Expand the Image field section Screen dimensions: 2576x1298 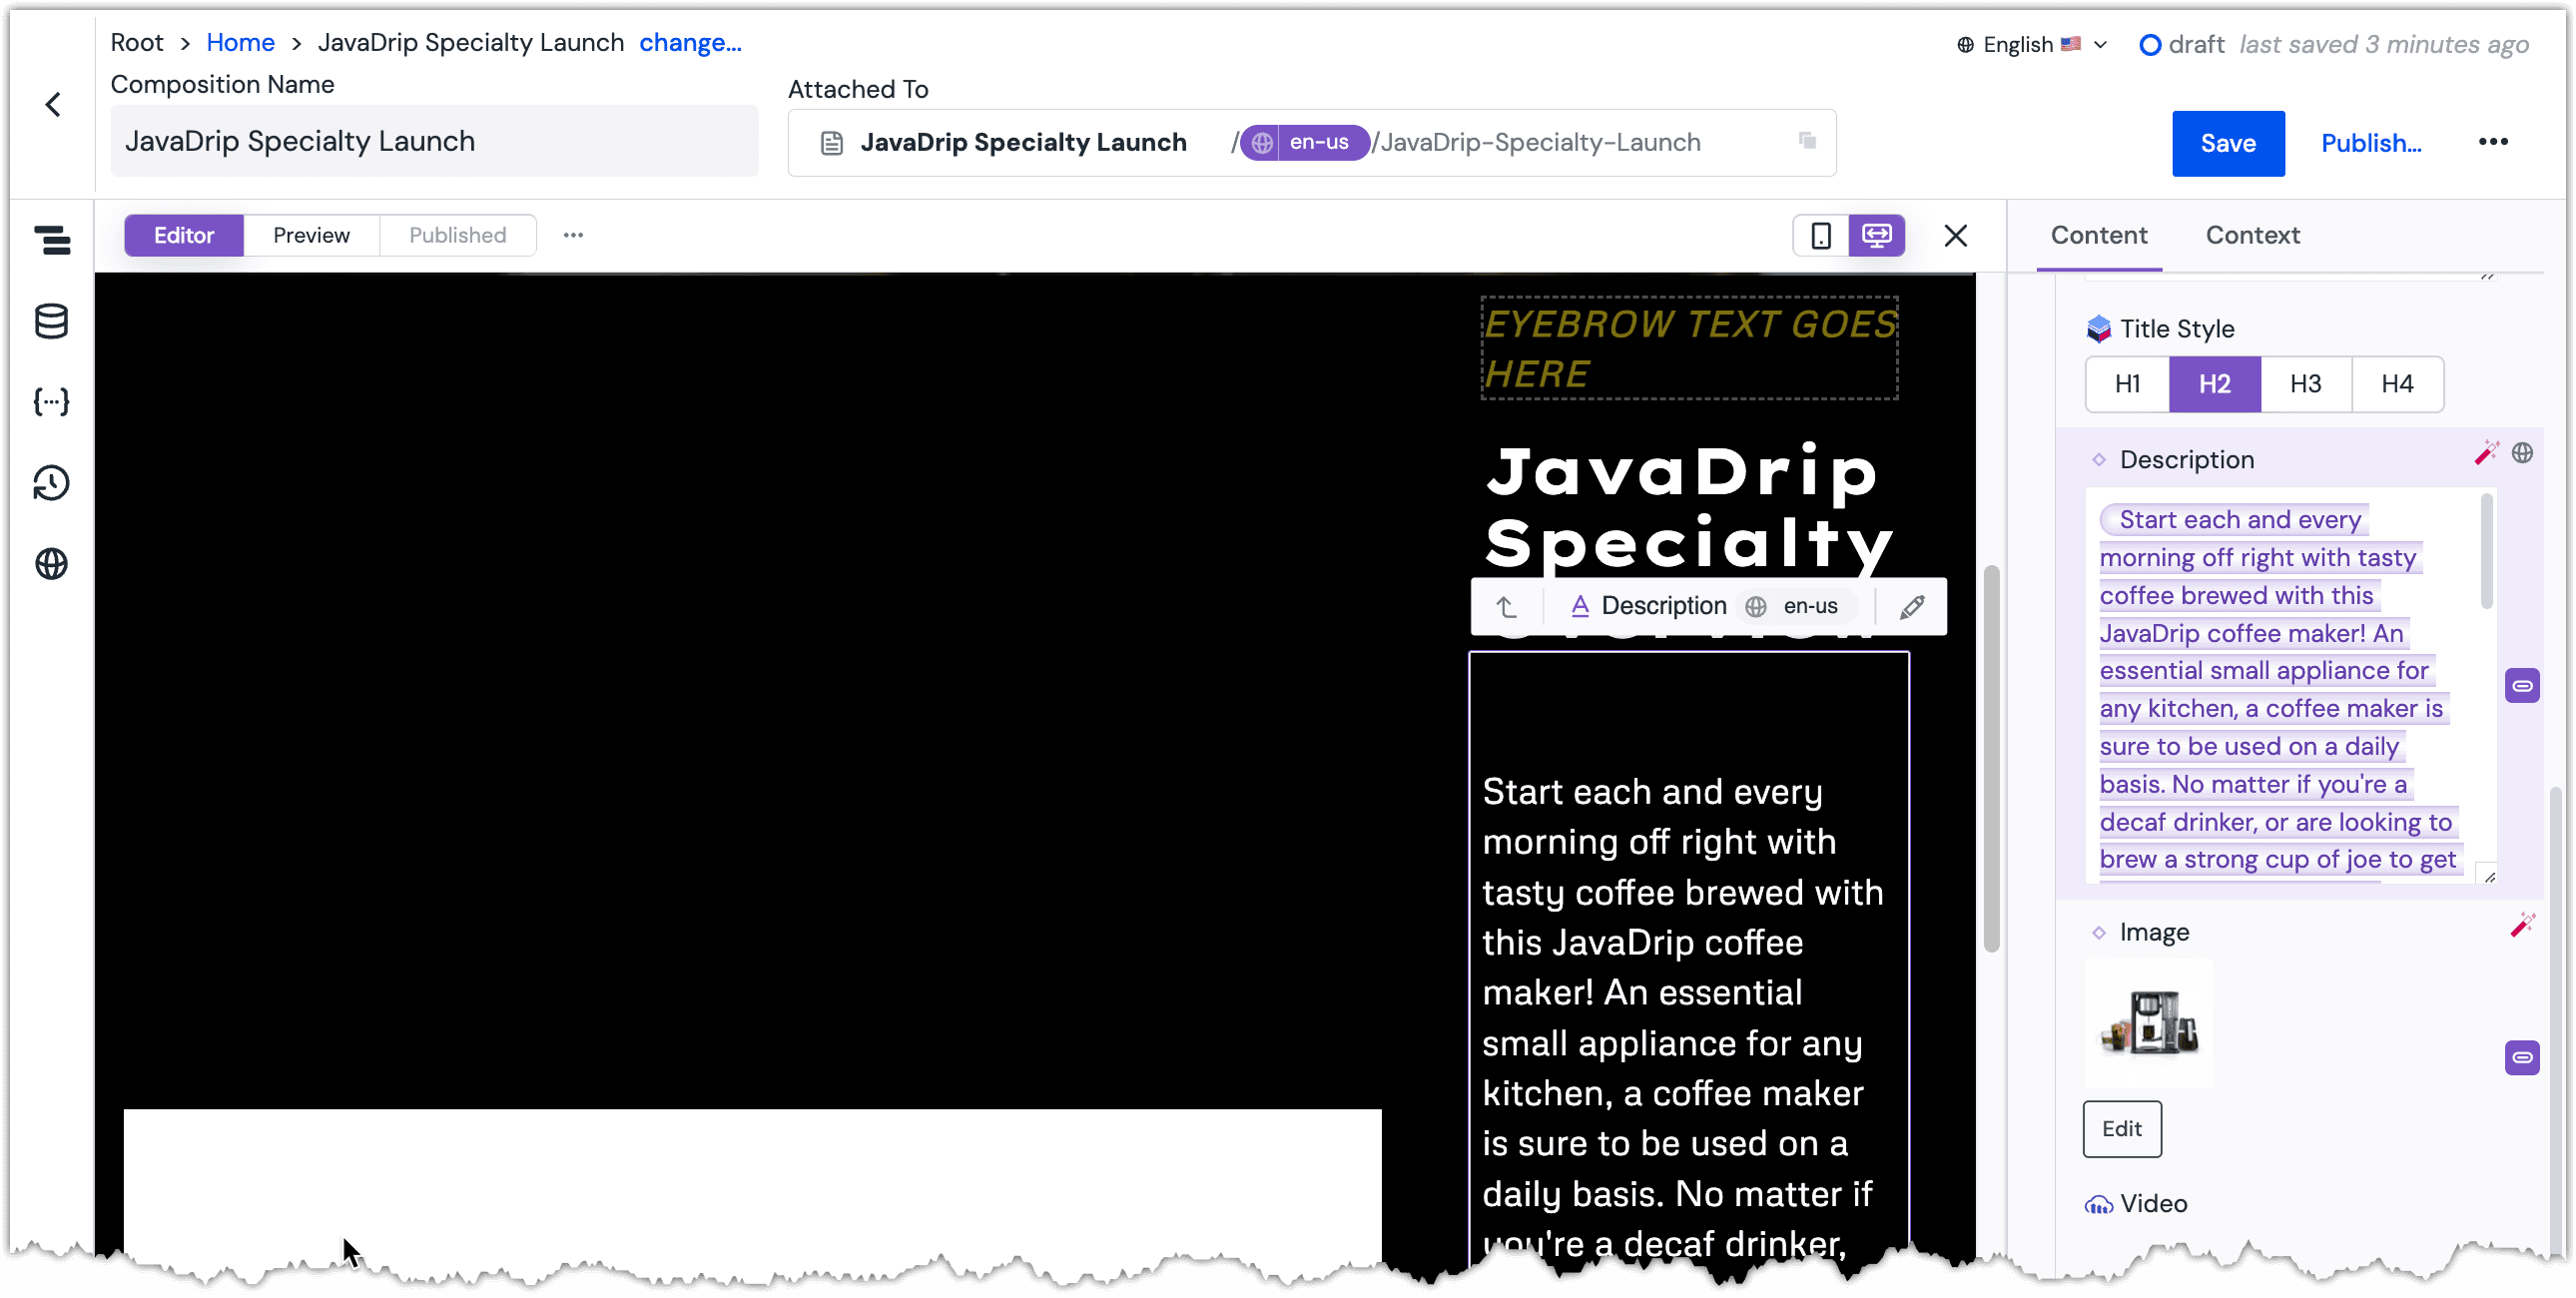pyautogui.click(x=2098, y=933)
